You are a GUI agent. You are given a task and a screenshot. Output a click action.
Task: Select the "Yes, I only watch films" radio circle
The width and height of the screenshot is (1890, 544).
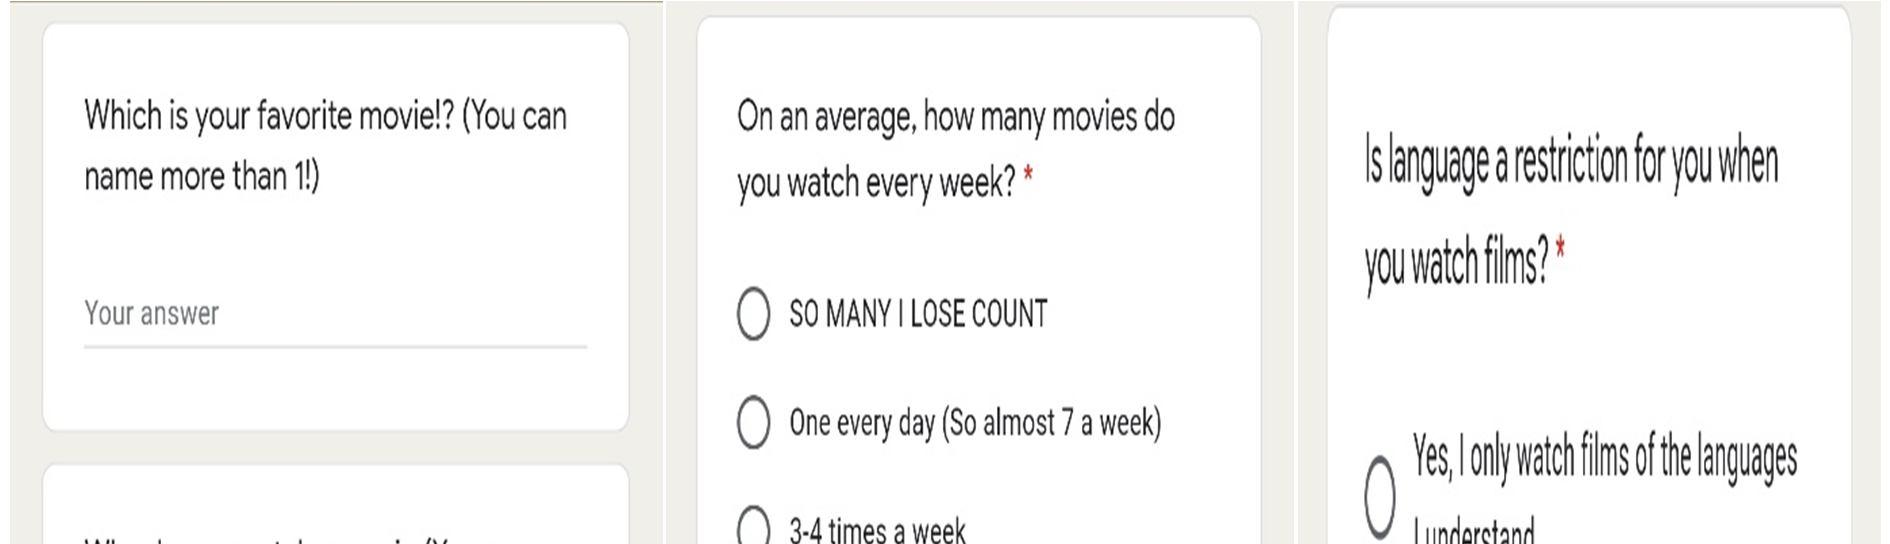click(1380, 497)
